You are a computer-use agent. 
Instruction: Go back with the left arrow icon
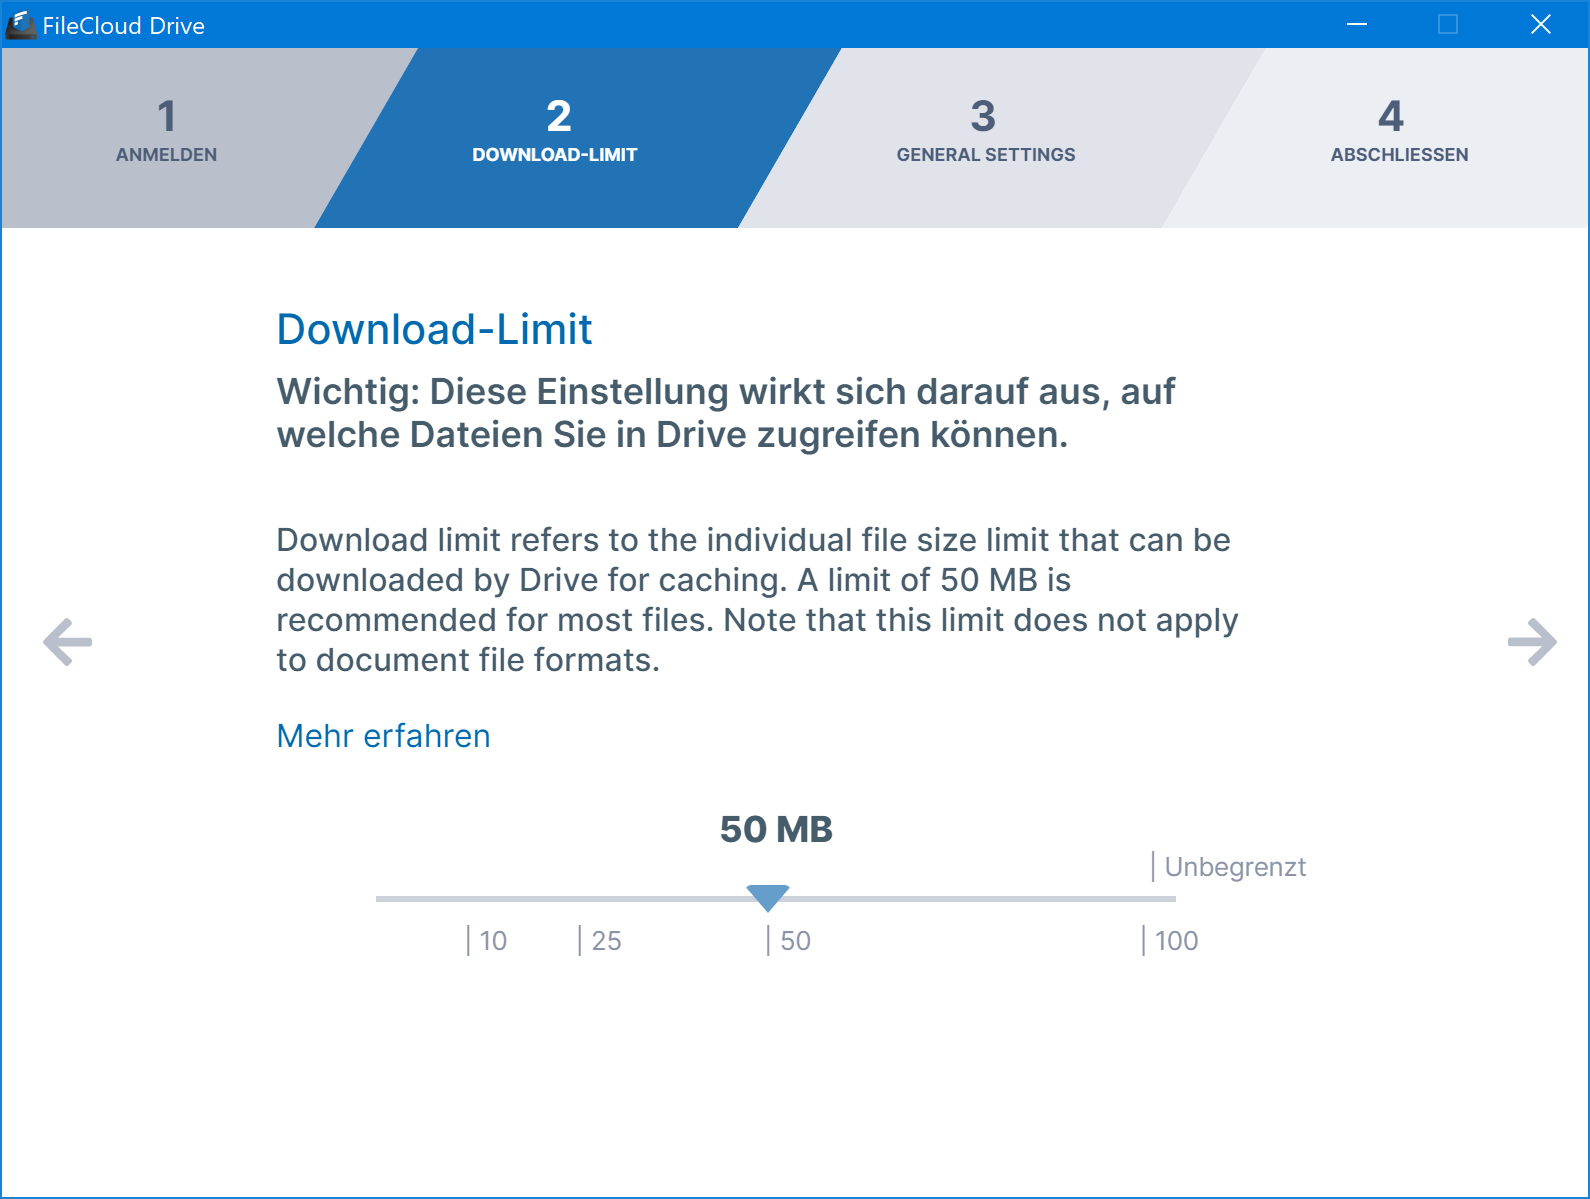click(68, 642)
